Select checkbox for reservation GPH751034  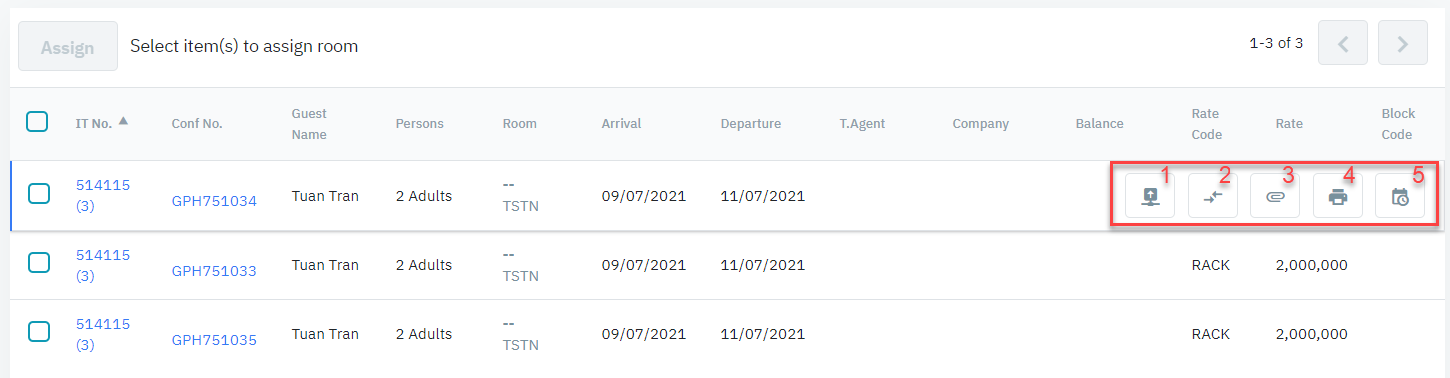tap(39, 193)
